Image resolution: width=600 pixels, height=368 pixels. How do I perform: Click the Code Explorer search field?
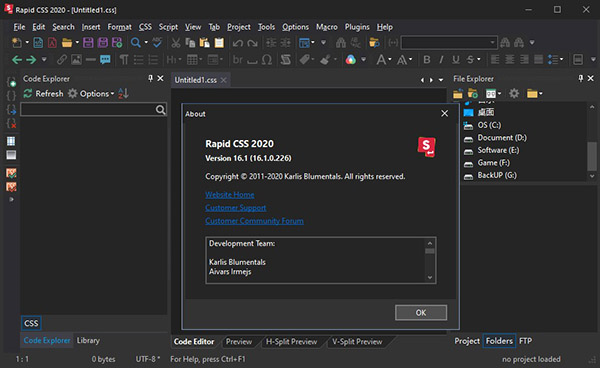coord(93,110)
